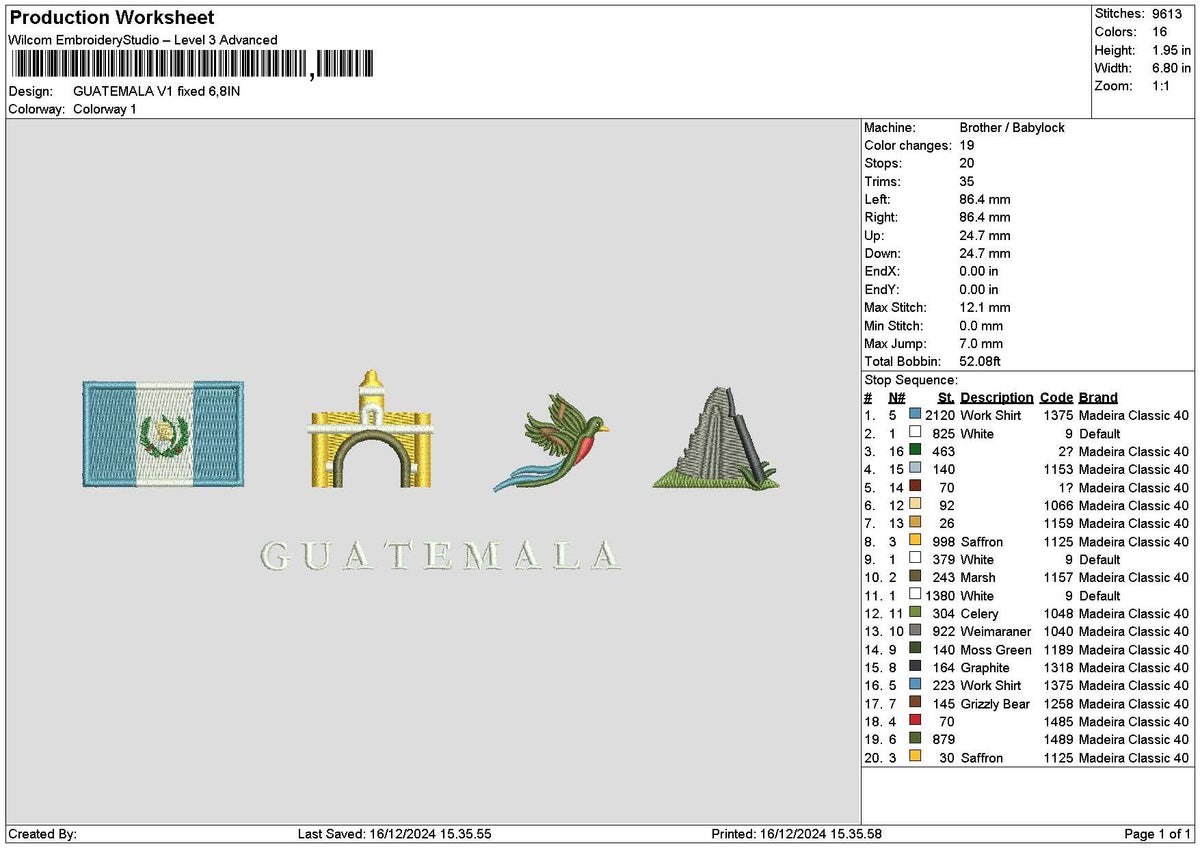Select design name GUATEMALA V1 fixed 6,8IN
Viewport: 1200px width, 848px height.
(157, 91)
